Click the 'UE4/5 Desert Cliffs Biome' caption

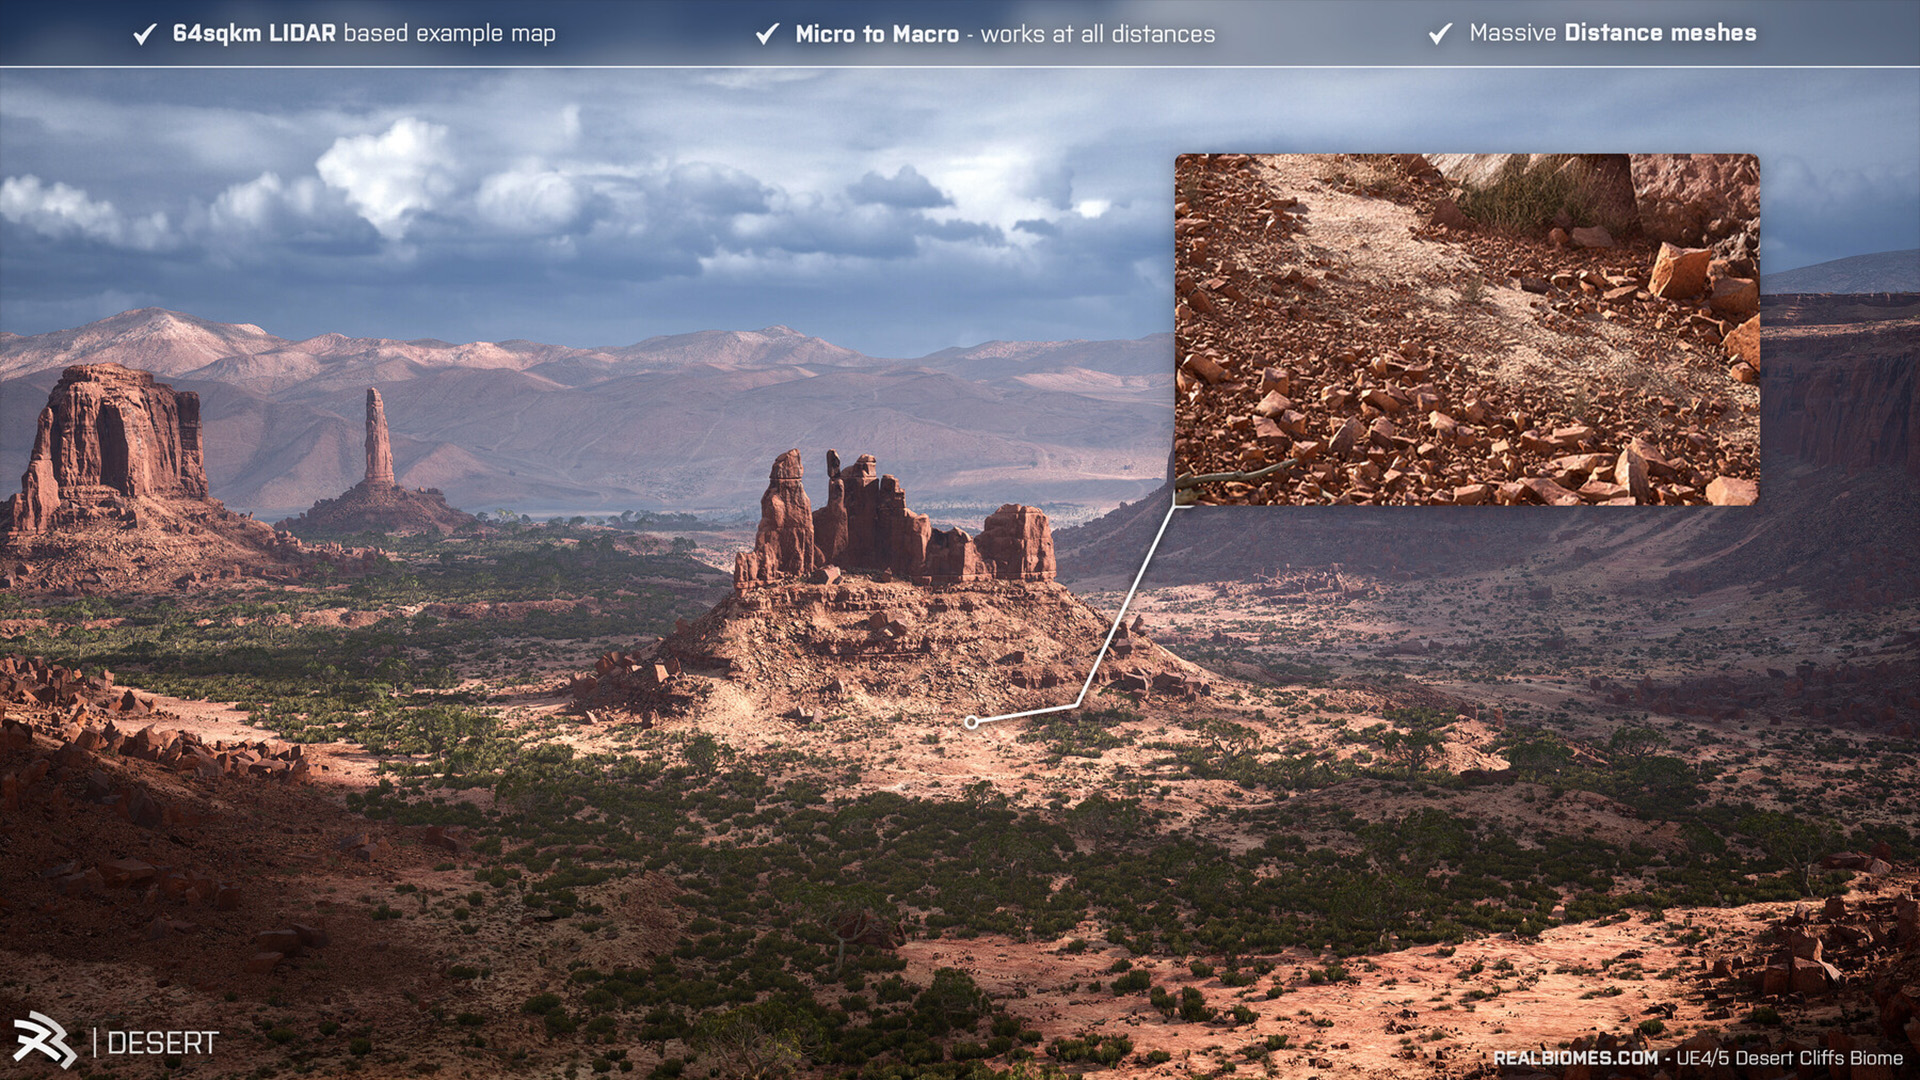[x=1789, y=1058]
